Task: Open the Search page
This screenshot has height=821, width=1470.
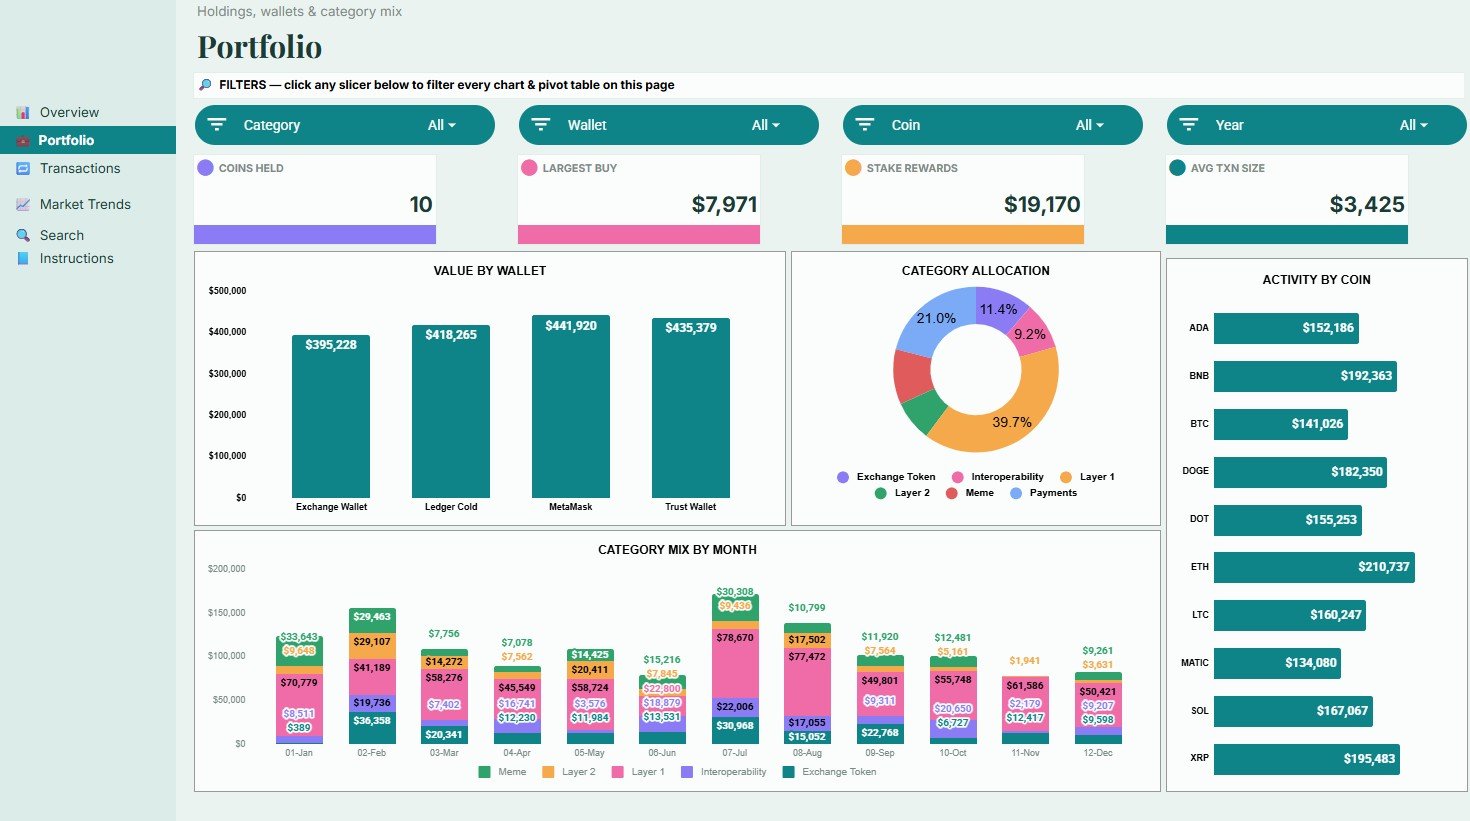Action: click(x=62, y=236)
